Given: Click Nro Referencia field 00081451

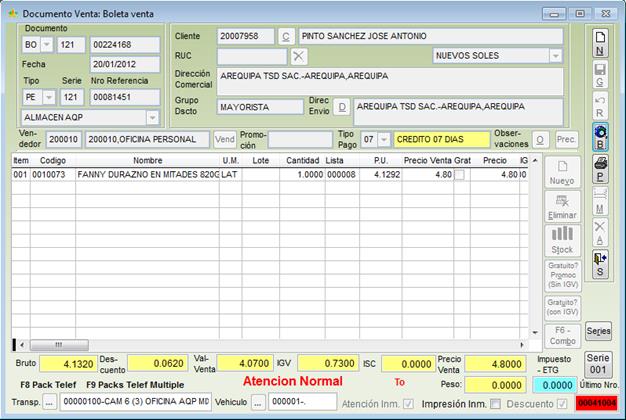Looking at the screenshot, I should click(x=125, y=97).
